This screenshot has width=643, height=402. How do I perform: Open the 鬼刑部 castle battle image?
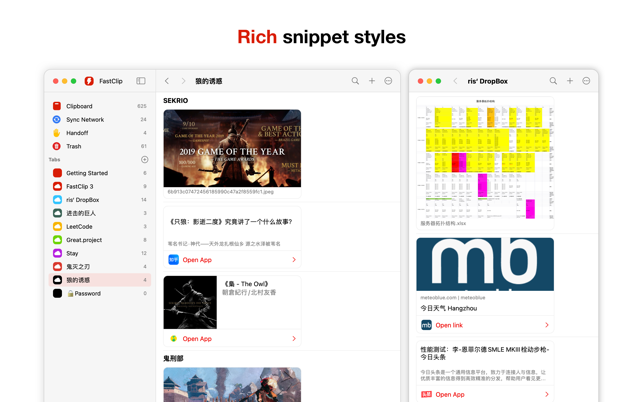coord(232,385)
